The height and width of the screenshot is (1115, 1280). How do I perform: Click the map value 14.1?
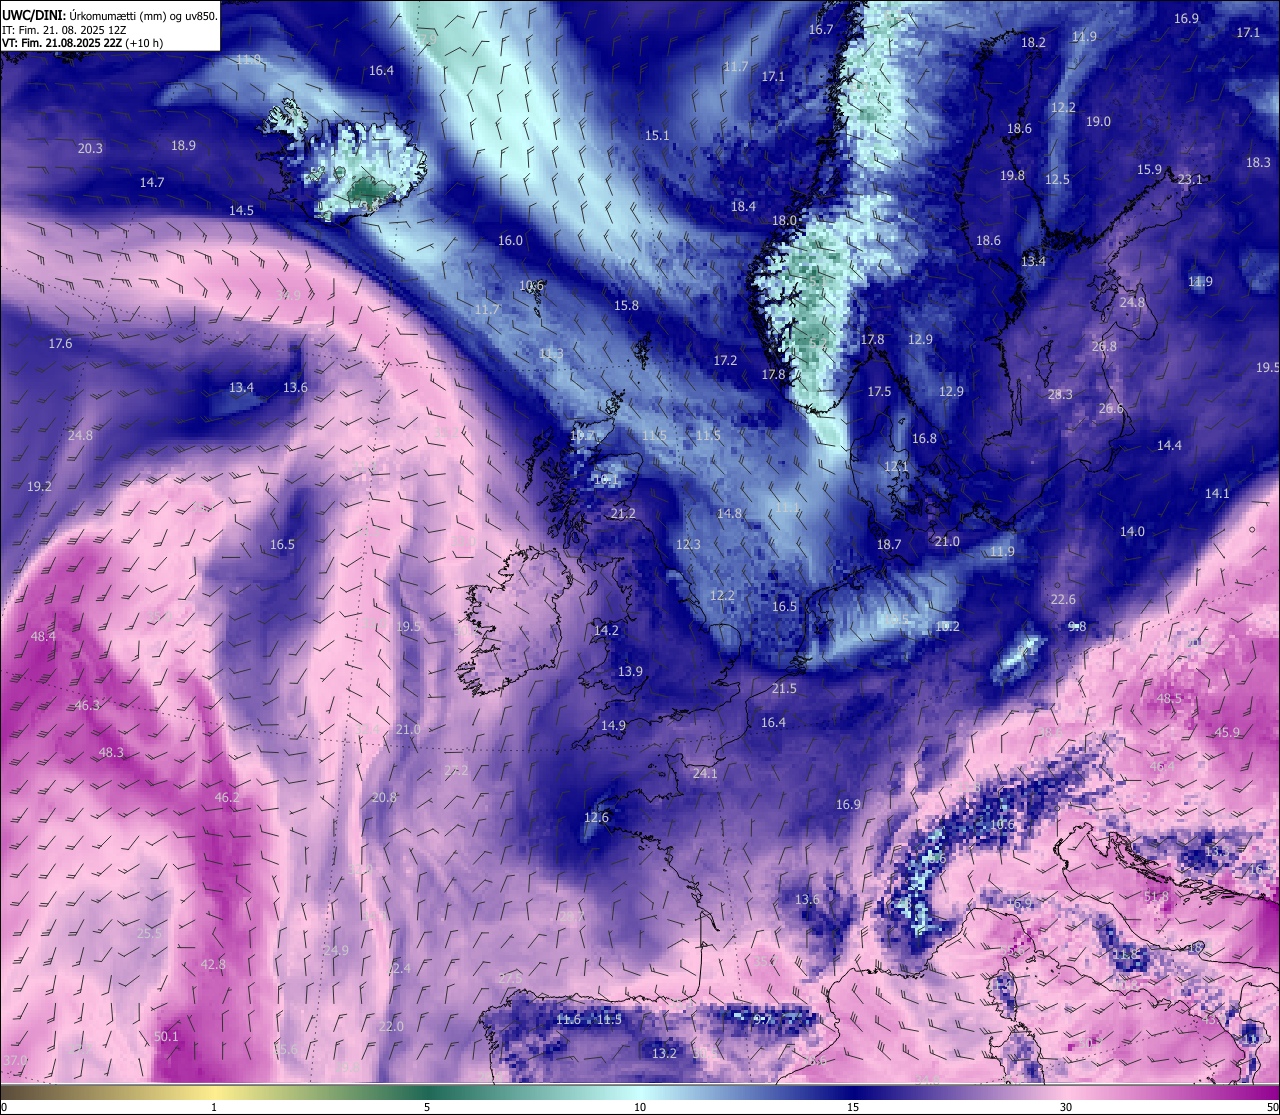pos(1217,493)
